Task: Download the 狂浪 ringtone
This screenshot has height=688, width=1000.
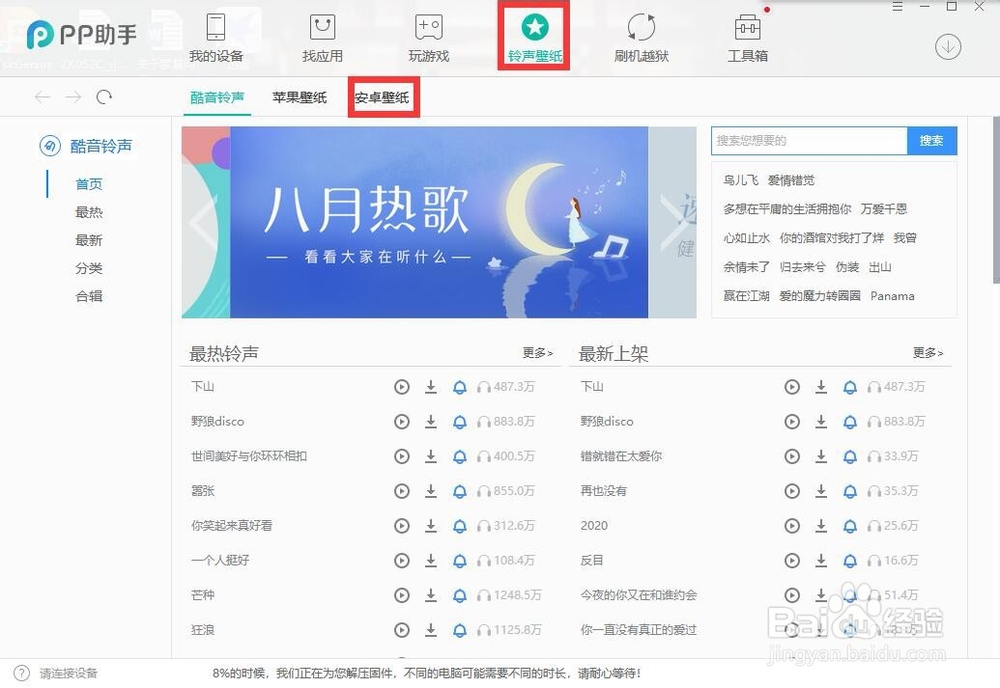Action: [431, 630]
